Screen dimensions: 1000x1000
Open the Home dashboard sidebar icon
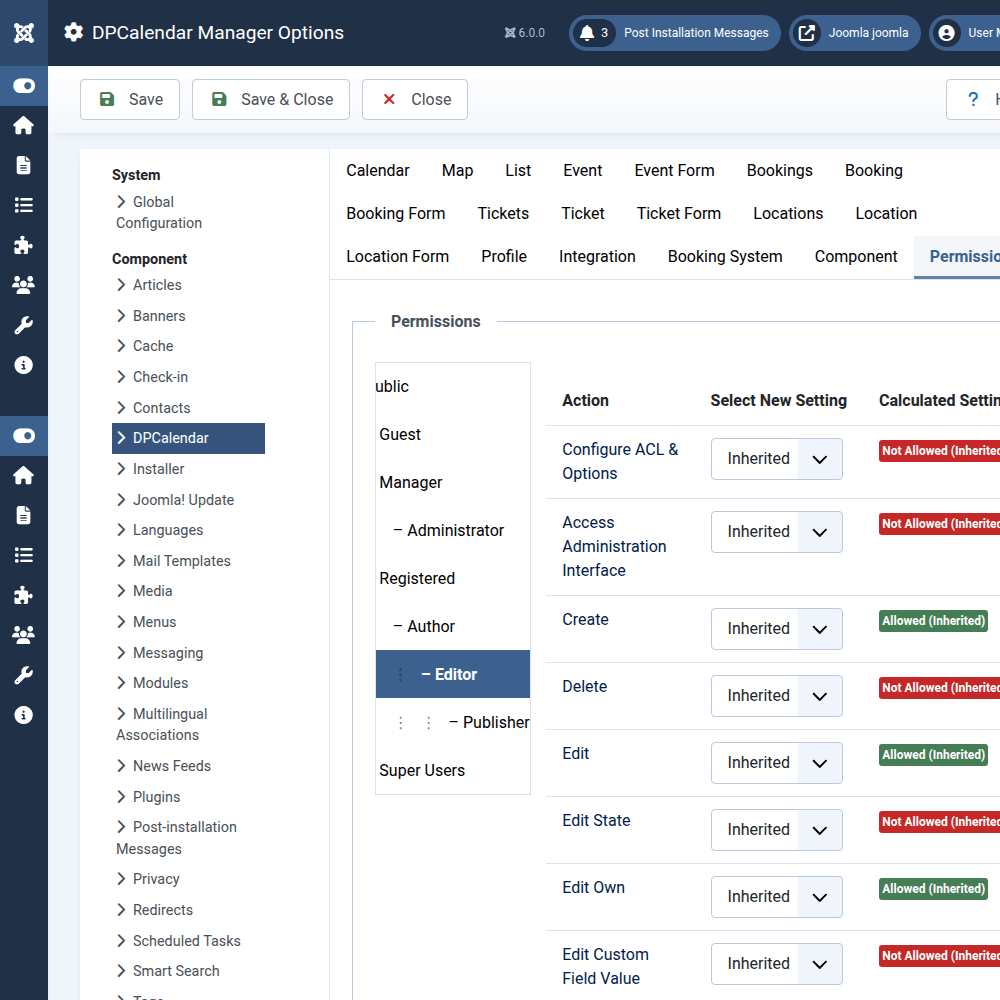(x=24, y=125)
